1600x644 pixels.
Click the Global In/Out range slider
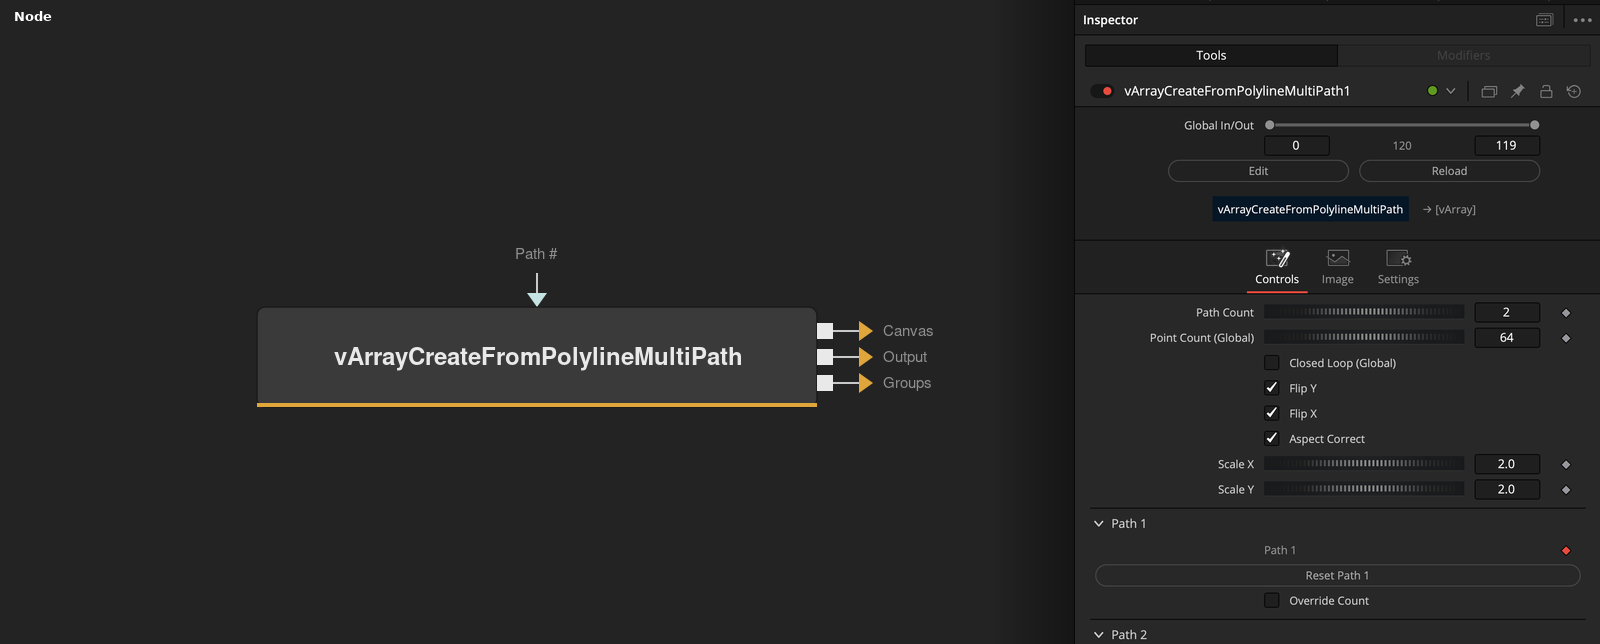point(1402,125)
